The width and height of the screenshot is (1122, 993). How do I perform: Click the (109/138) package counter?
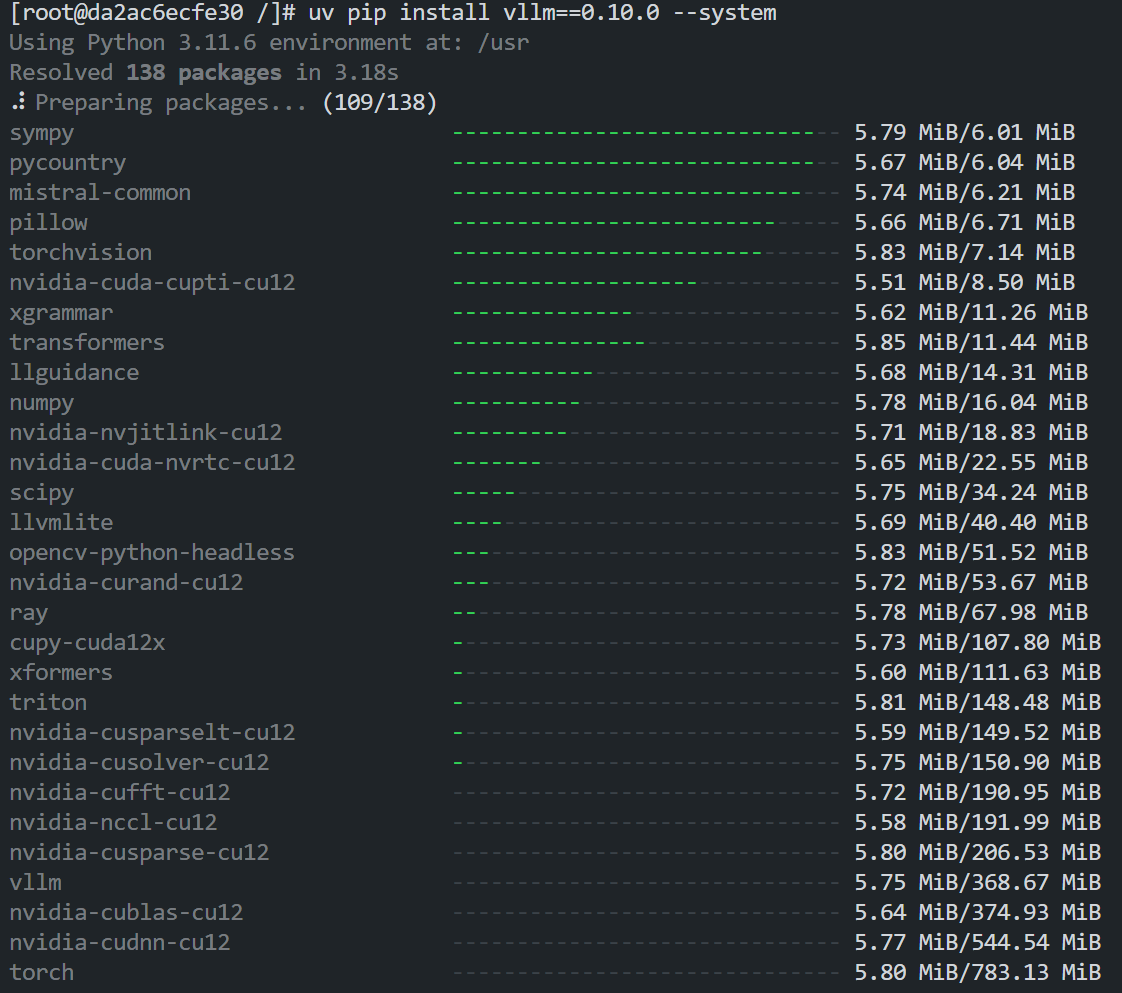pyautogui.click(x=380, y=103)
